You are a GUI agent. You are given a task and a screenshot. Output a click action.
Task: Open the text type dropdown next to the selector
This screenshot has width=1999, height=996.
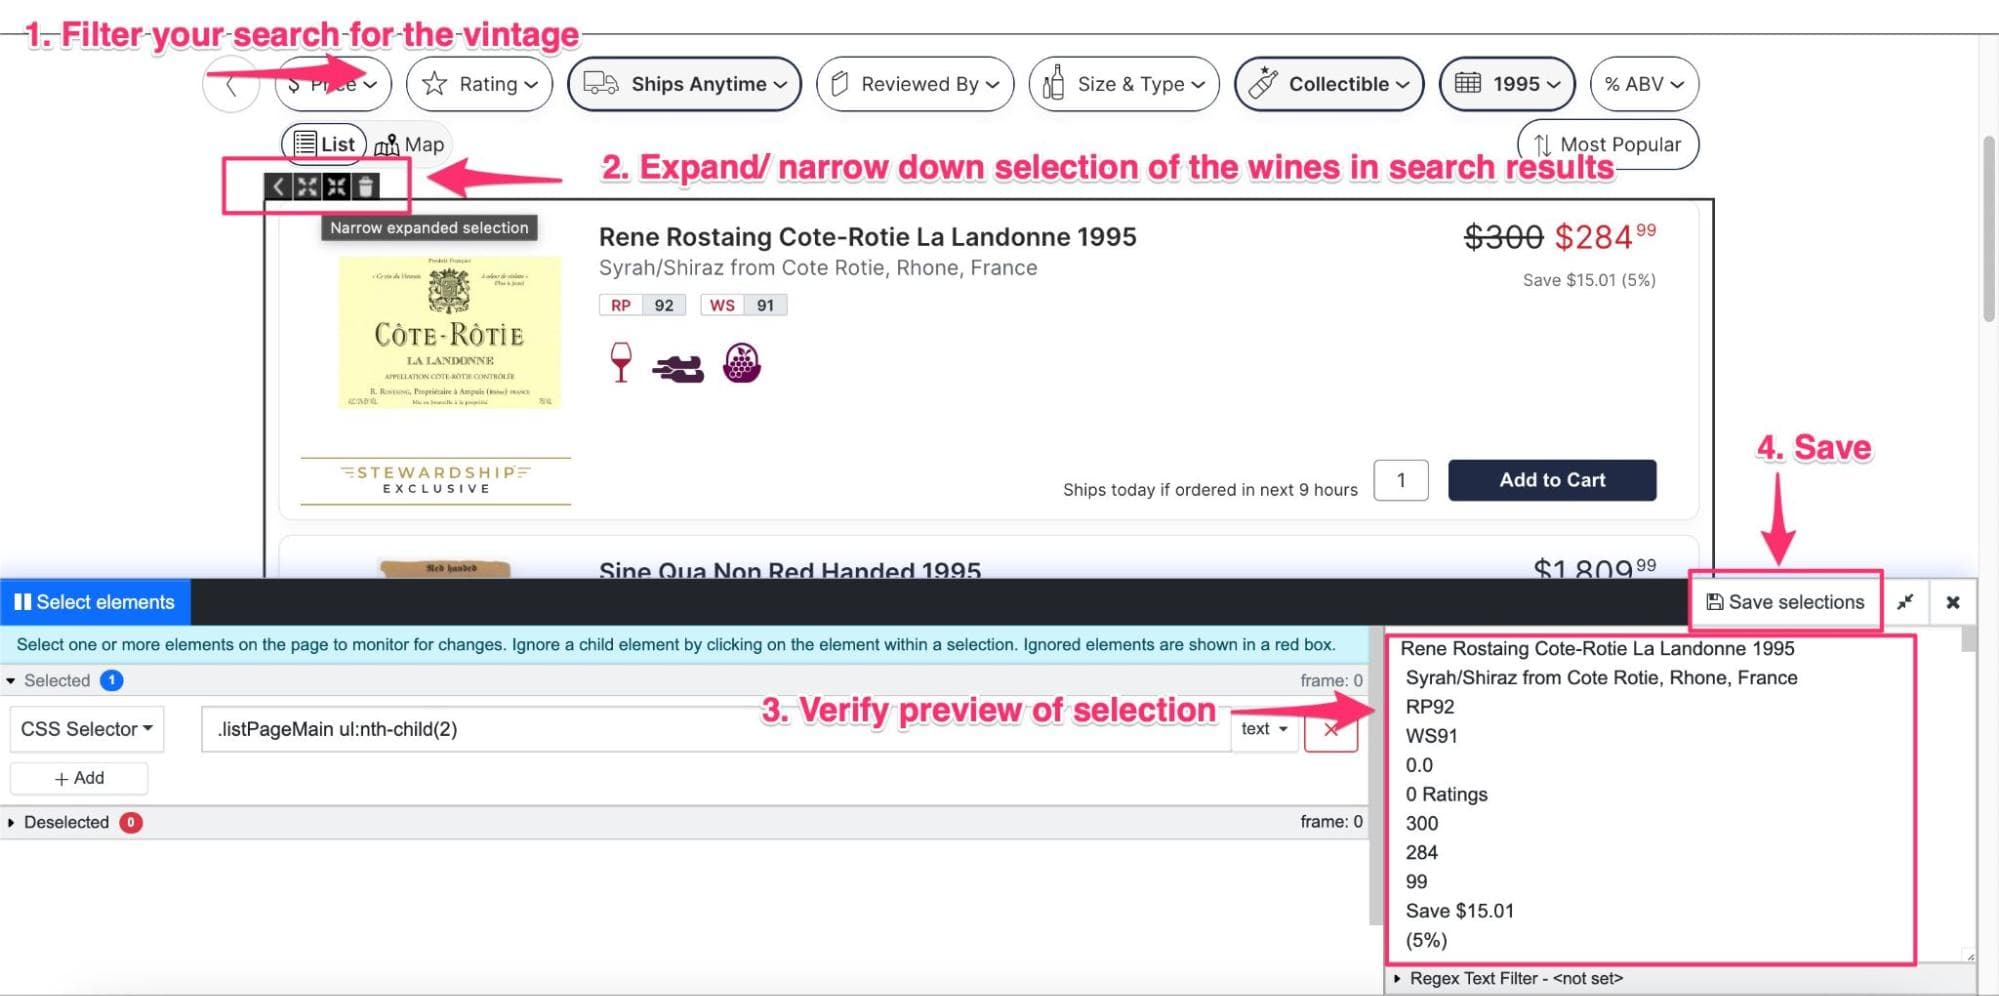click(x=1263, y=729)
